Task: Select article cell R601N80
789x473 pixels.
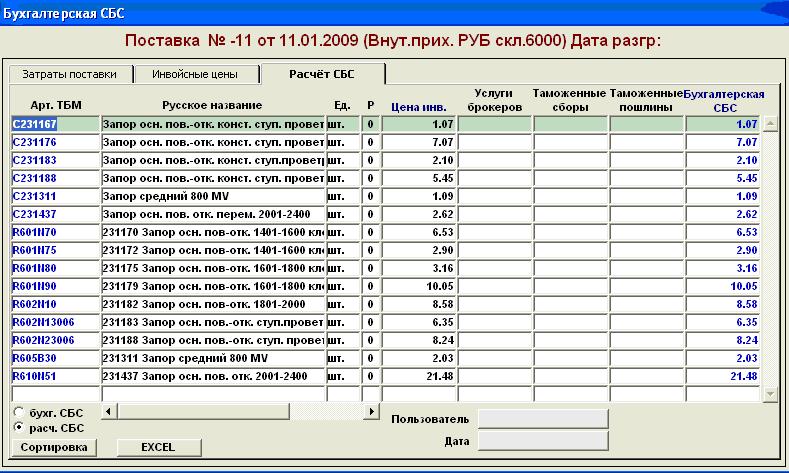Action: [x=55, y=268]
